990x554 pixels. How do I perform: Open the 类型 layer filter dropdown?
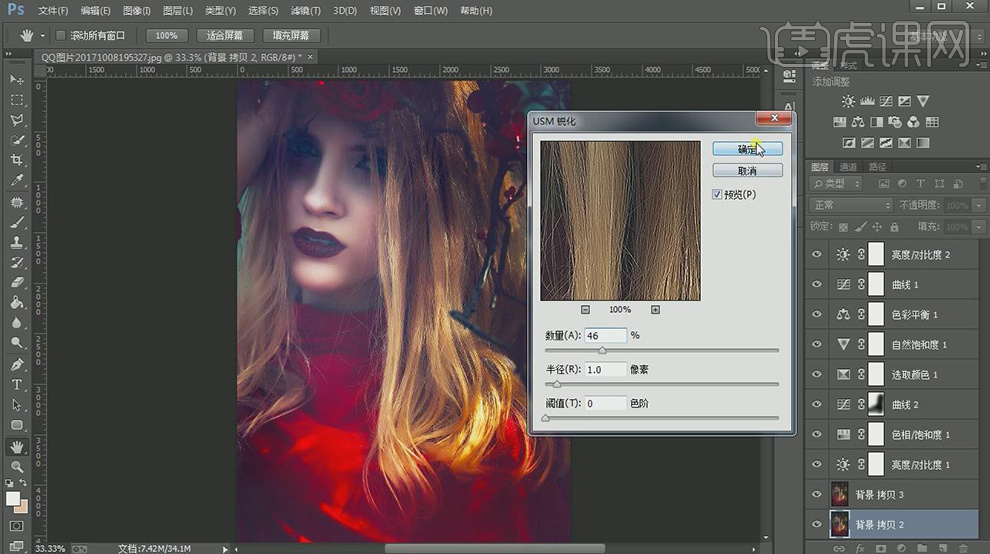pos(836,184)
